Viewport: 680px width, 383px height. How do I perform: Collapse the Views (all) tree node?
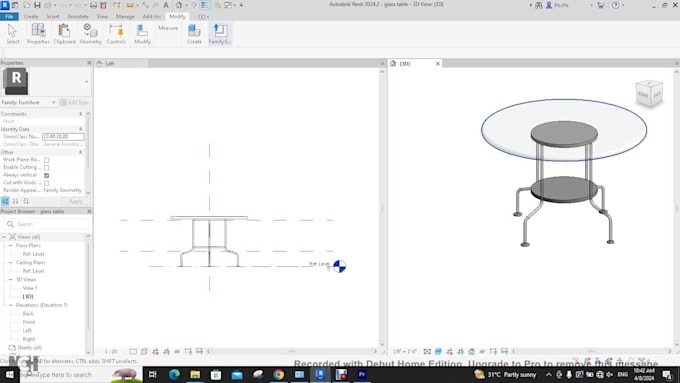[4, 237]
